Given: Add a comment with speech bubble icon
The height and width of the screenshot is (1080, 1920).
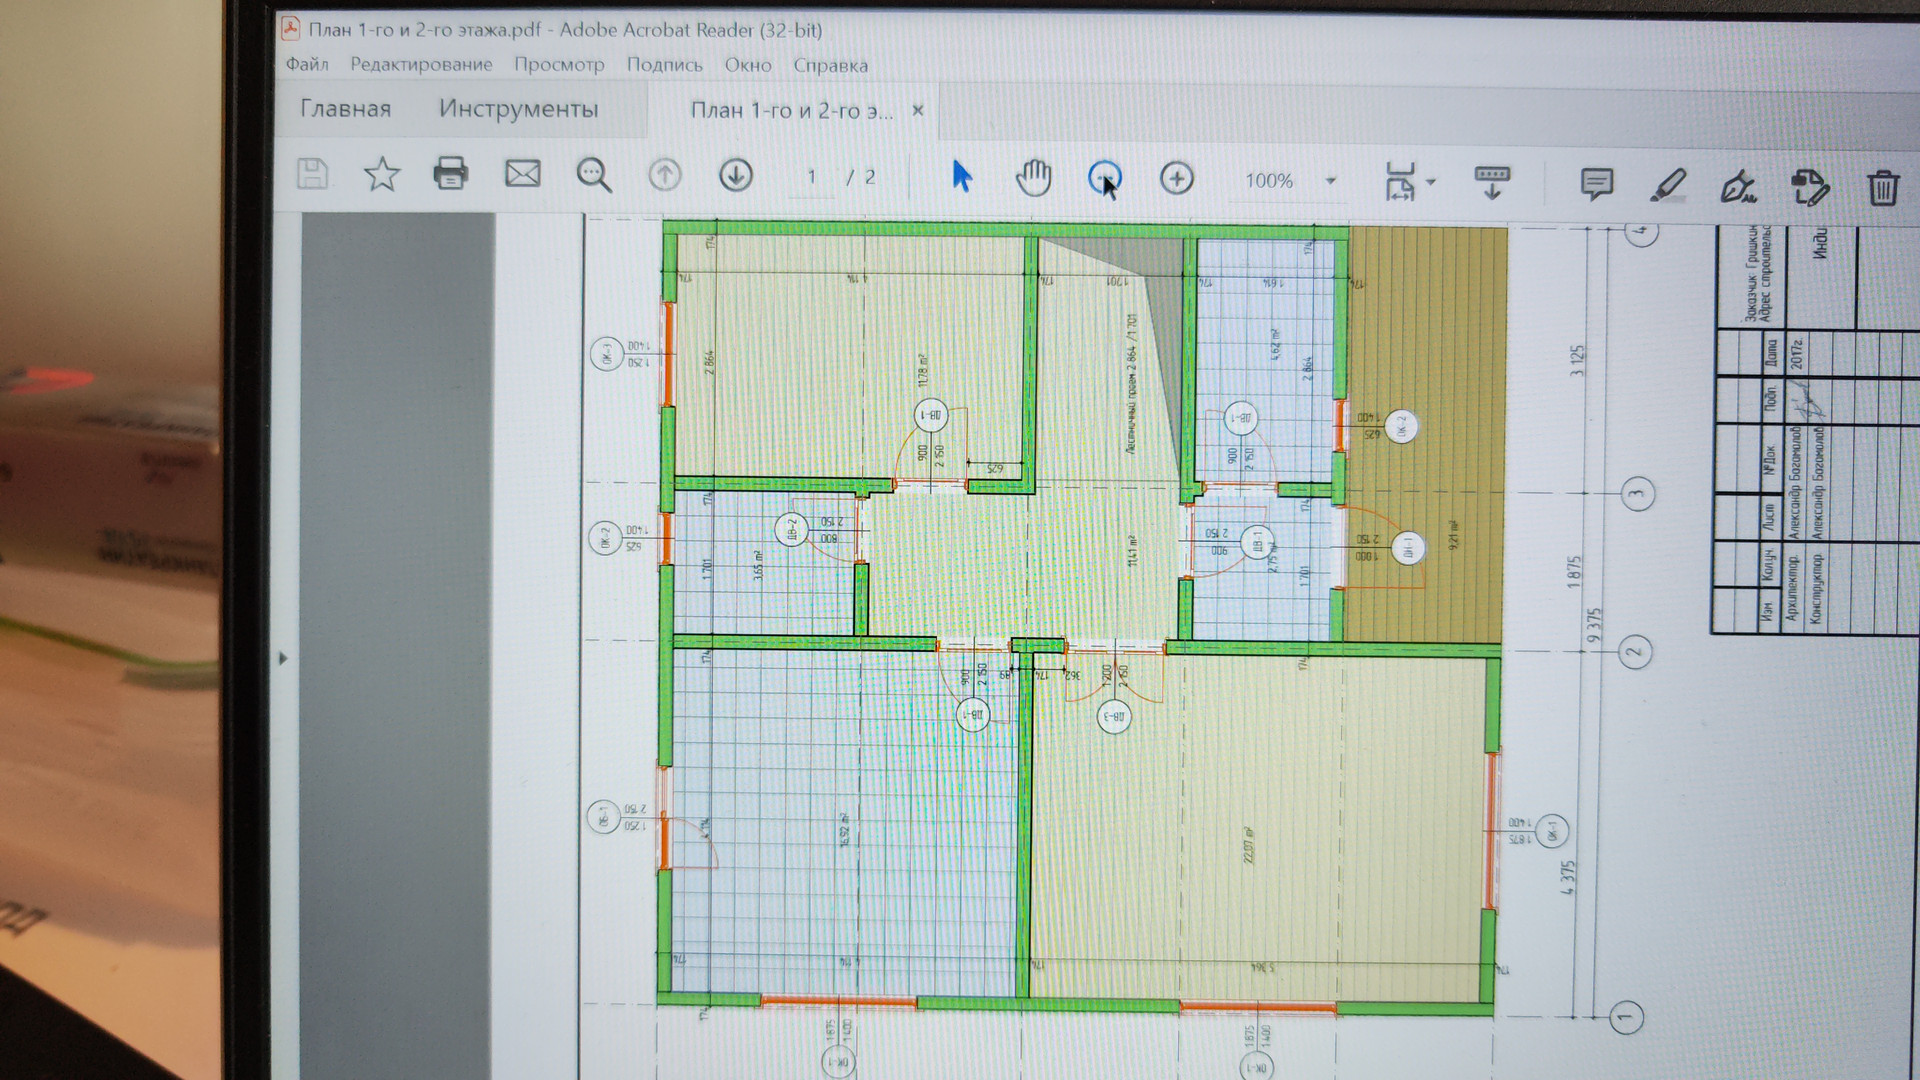Looking at the screenshot, I should click(x=1596, y=184).
